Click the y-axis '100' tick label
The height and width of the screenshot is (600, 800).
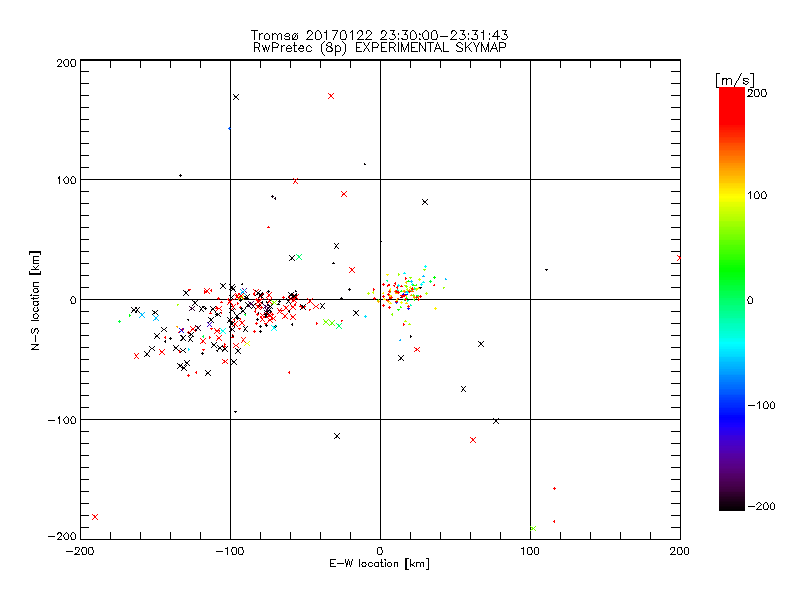[x=66, y=180]
